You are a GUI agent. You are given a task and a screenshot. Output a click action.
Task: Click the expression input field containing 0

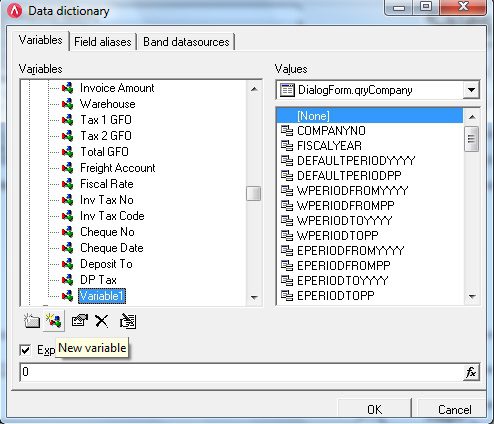tap(241, 372)
